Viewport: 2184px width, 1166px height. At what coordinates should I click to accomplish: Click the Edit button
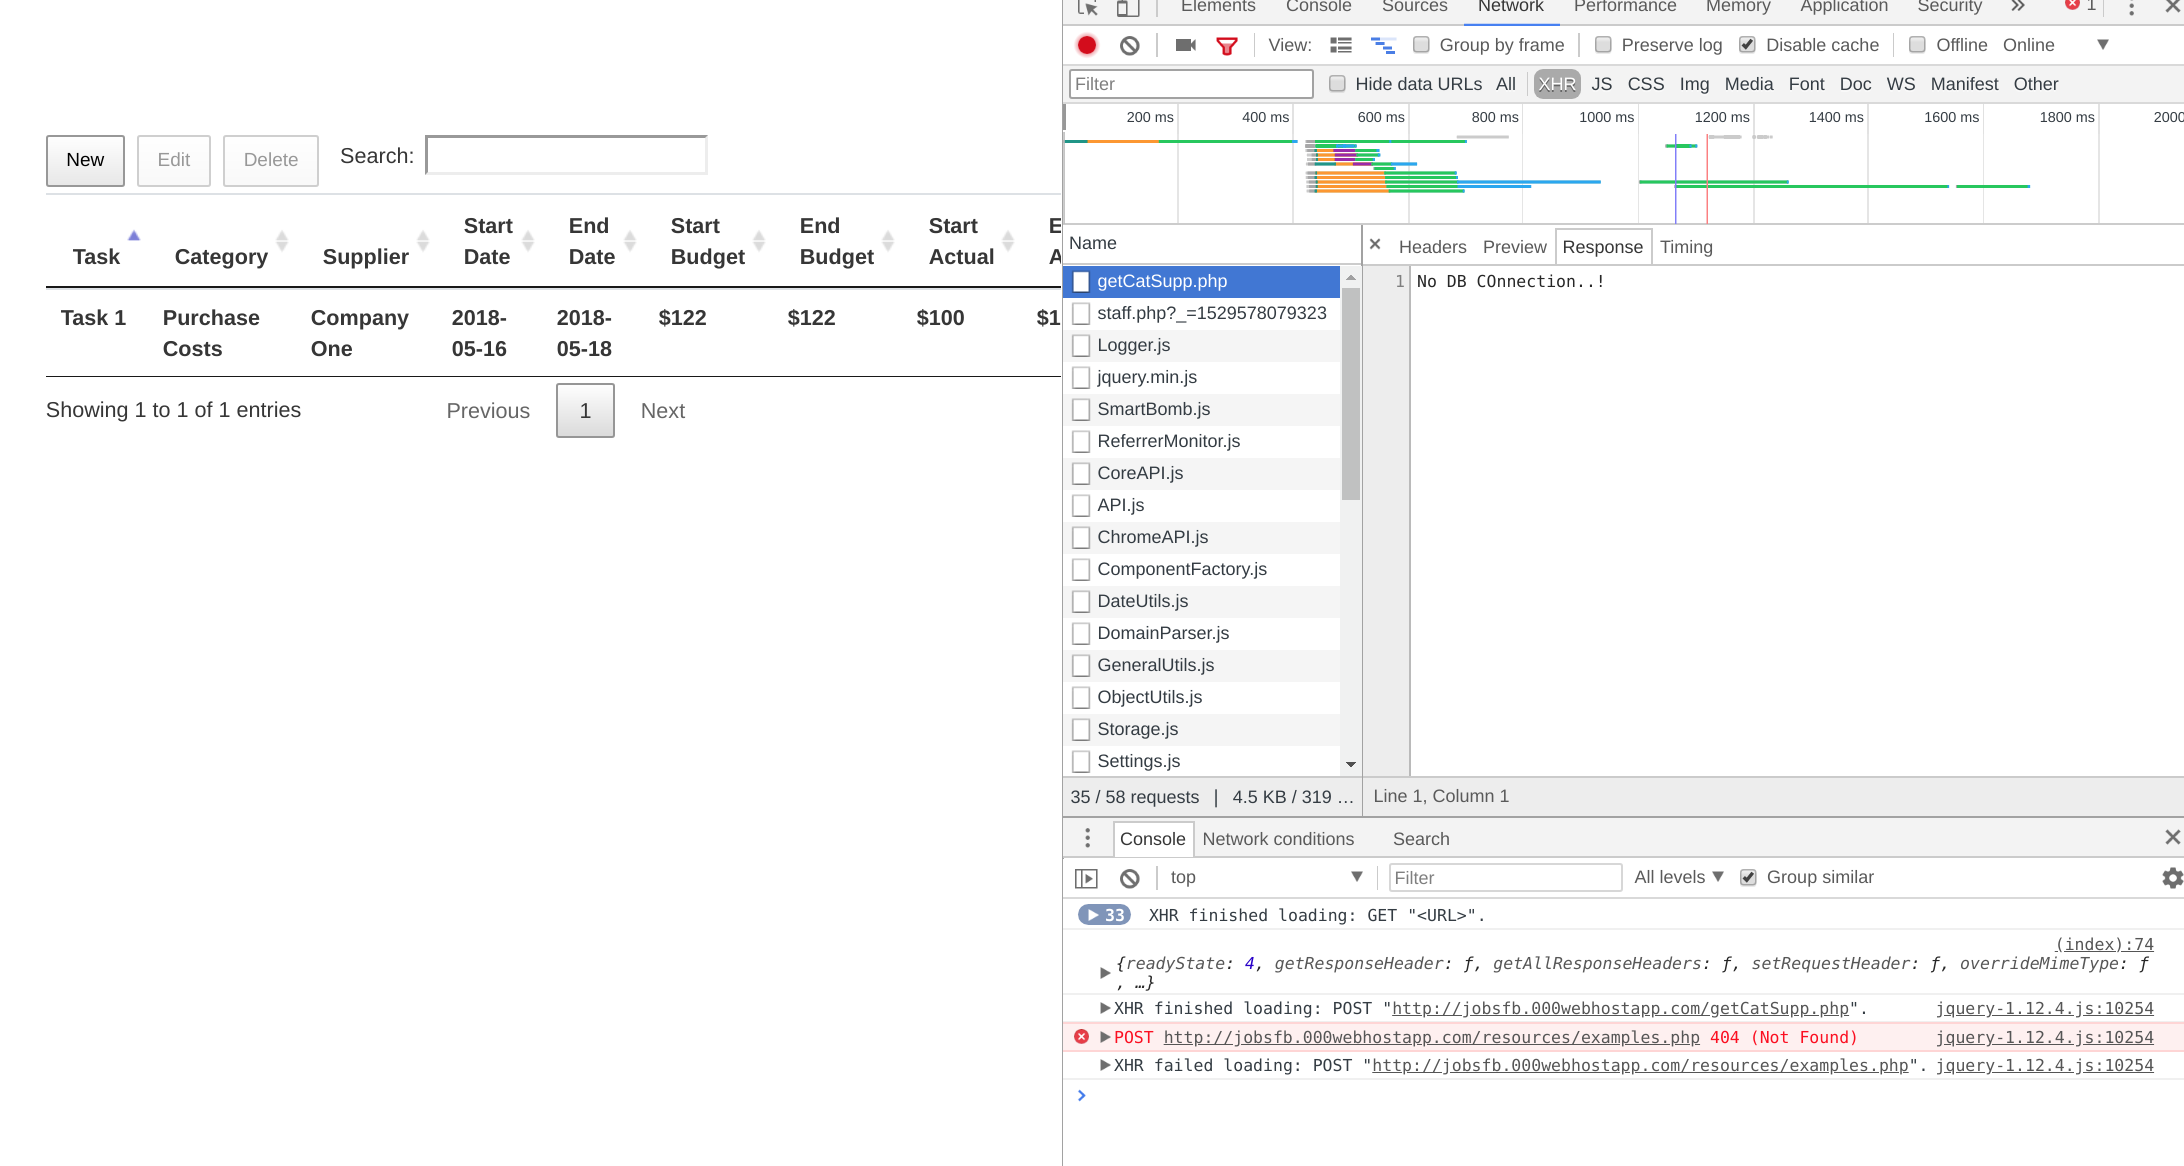174,160
